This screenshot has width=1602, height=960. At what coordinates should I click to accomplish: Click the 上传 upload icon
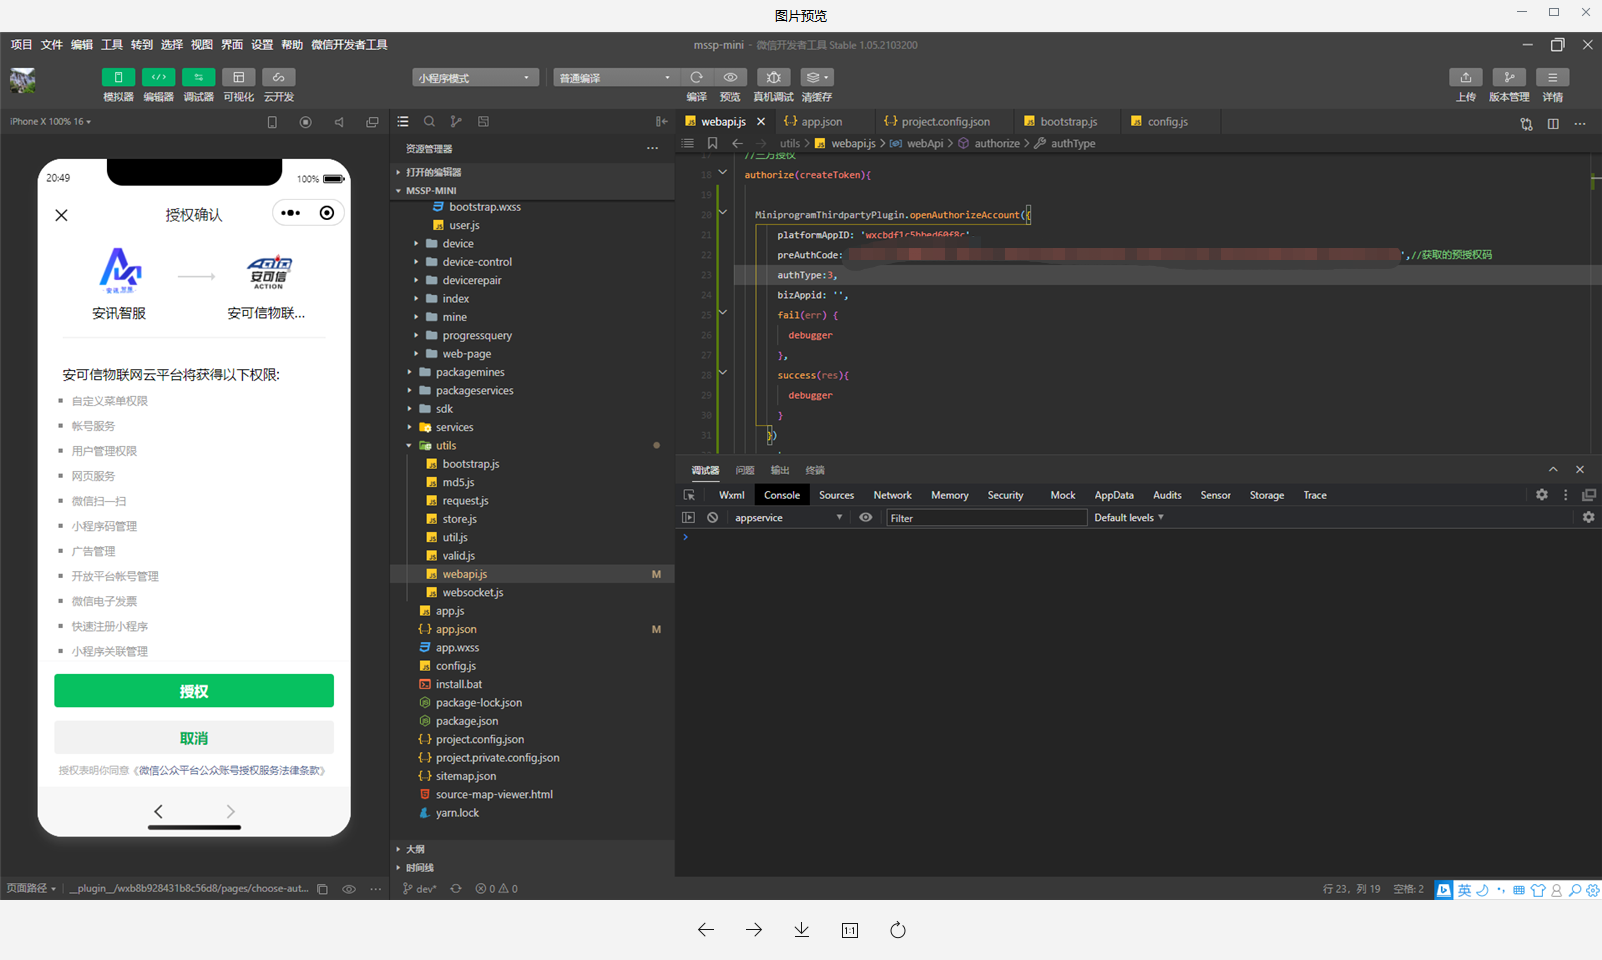point(1466,77)
